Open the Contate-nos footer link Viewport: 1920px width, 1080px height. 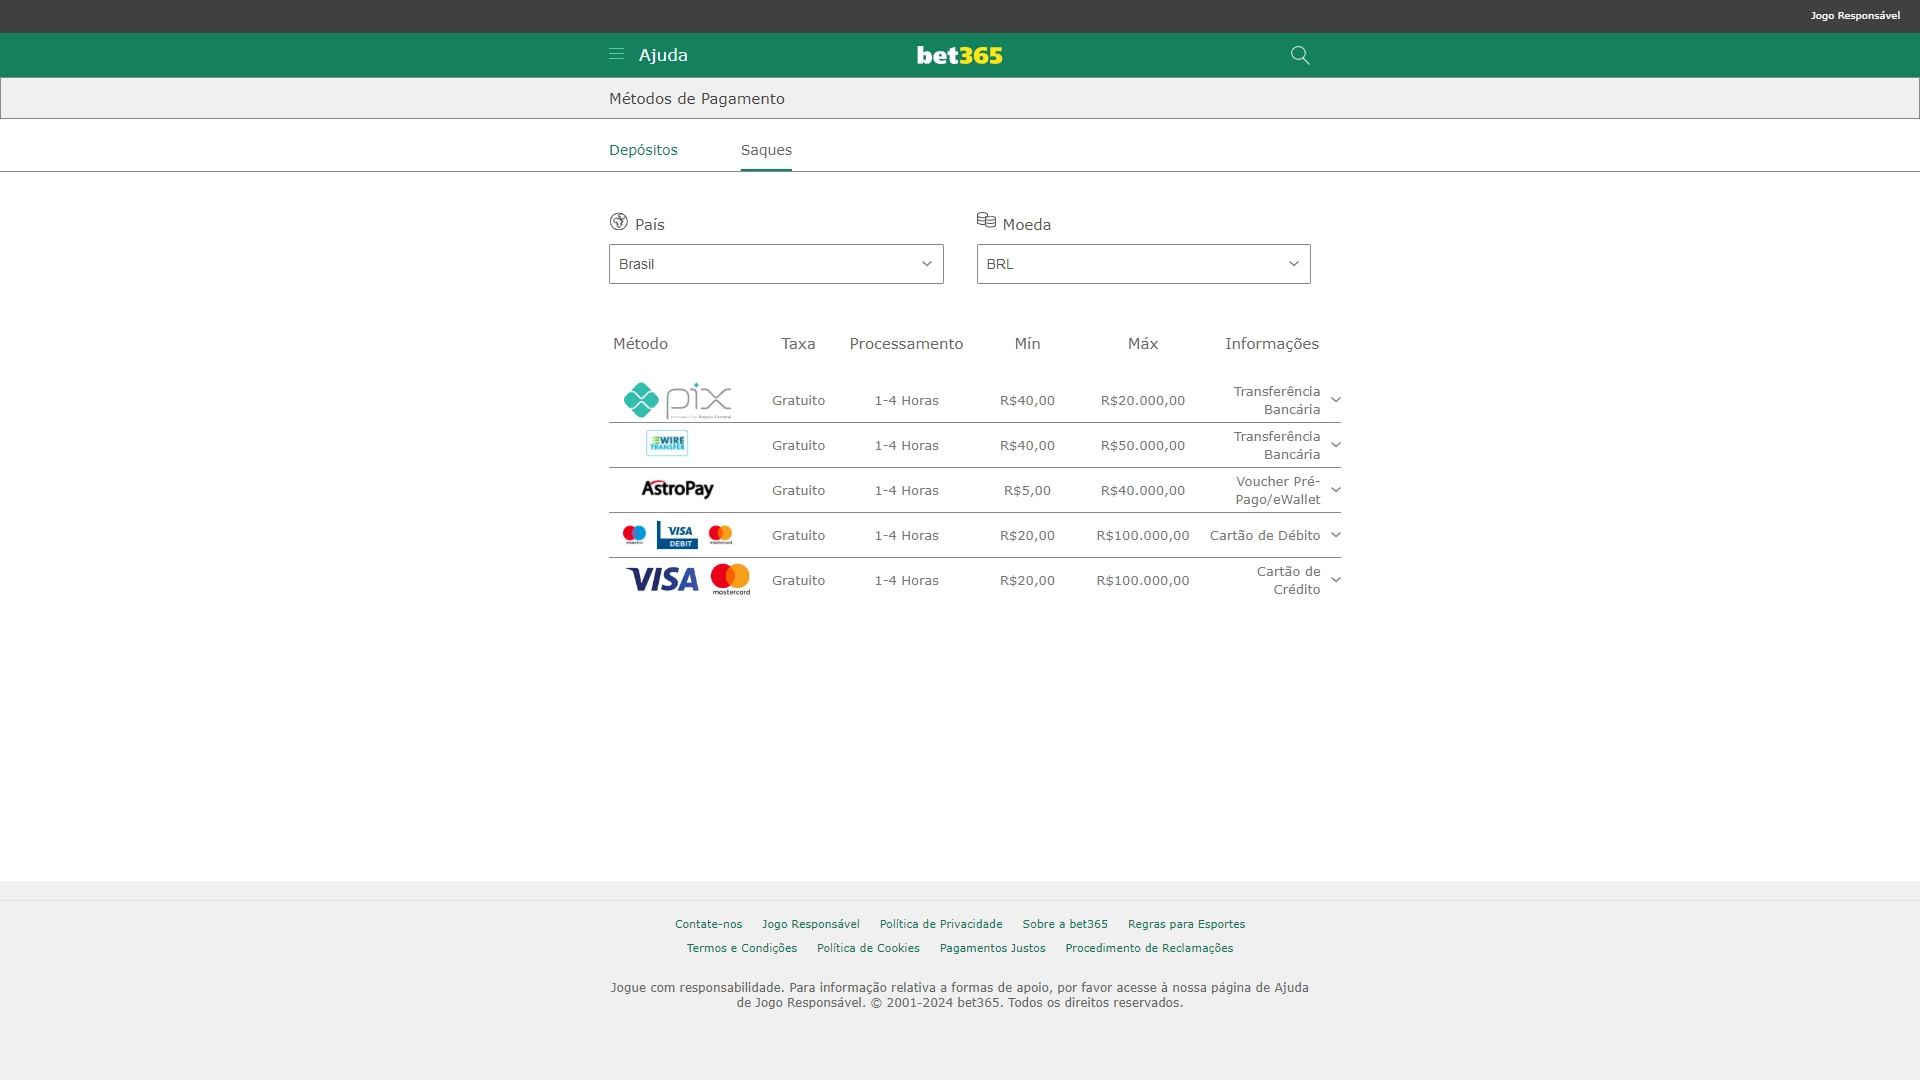coord(708,924)
